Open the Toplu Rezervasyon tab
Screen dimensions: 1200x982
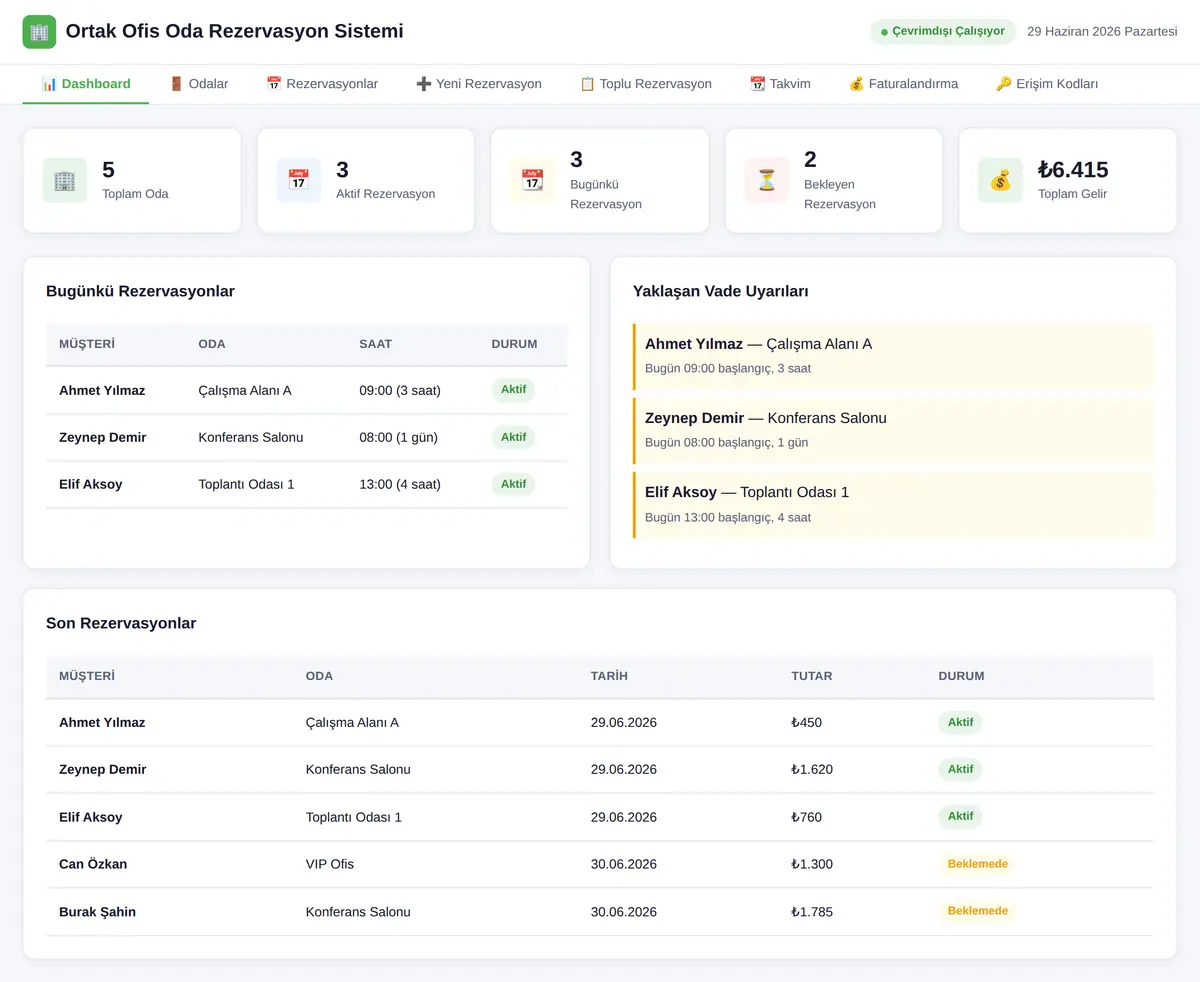coord(646,84)
